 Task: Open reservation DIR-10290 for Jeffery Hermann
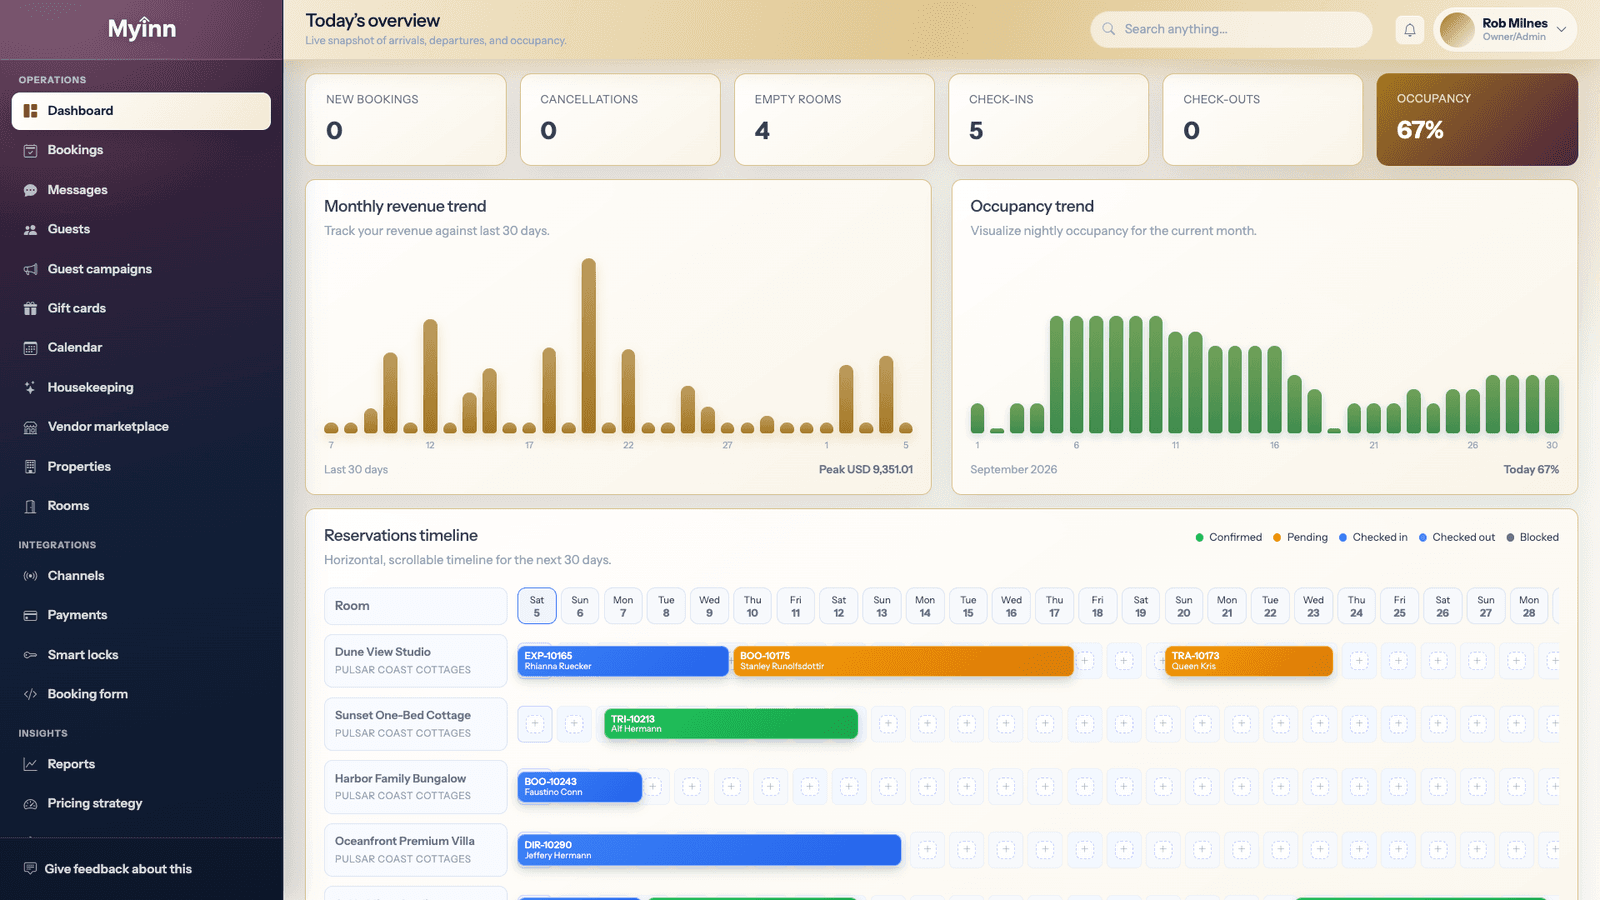tap(709, 850)
